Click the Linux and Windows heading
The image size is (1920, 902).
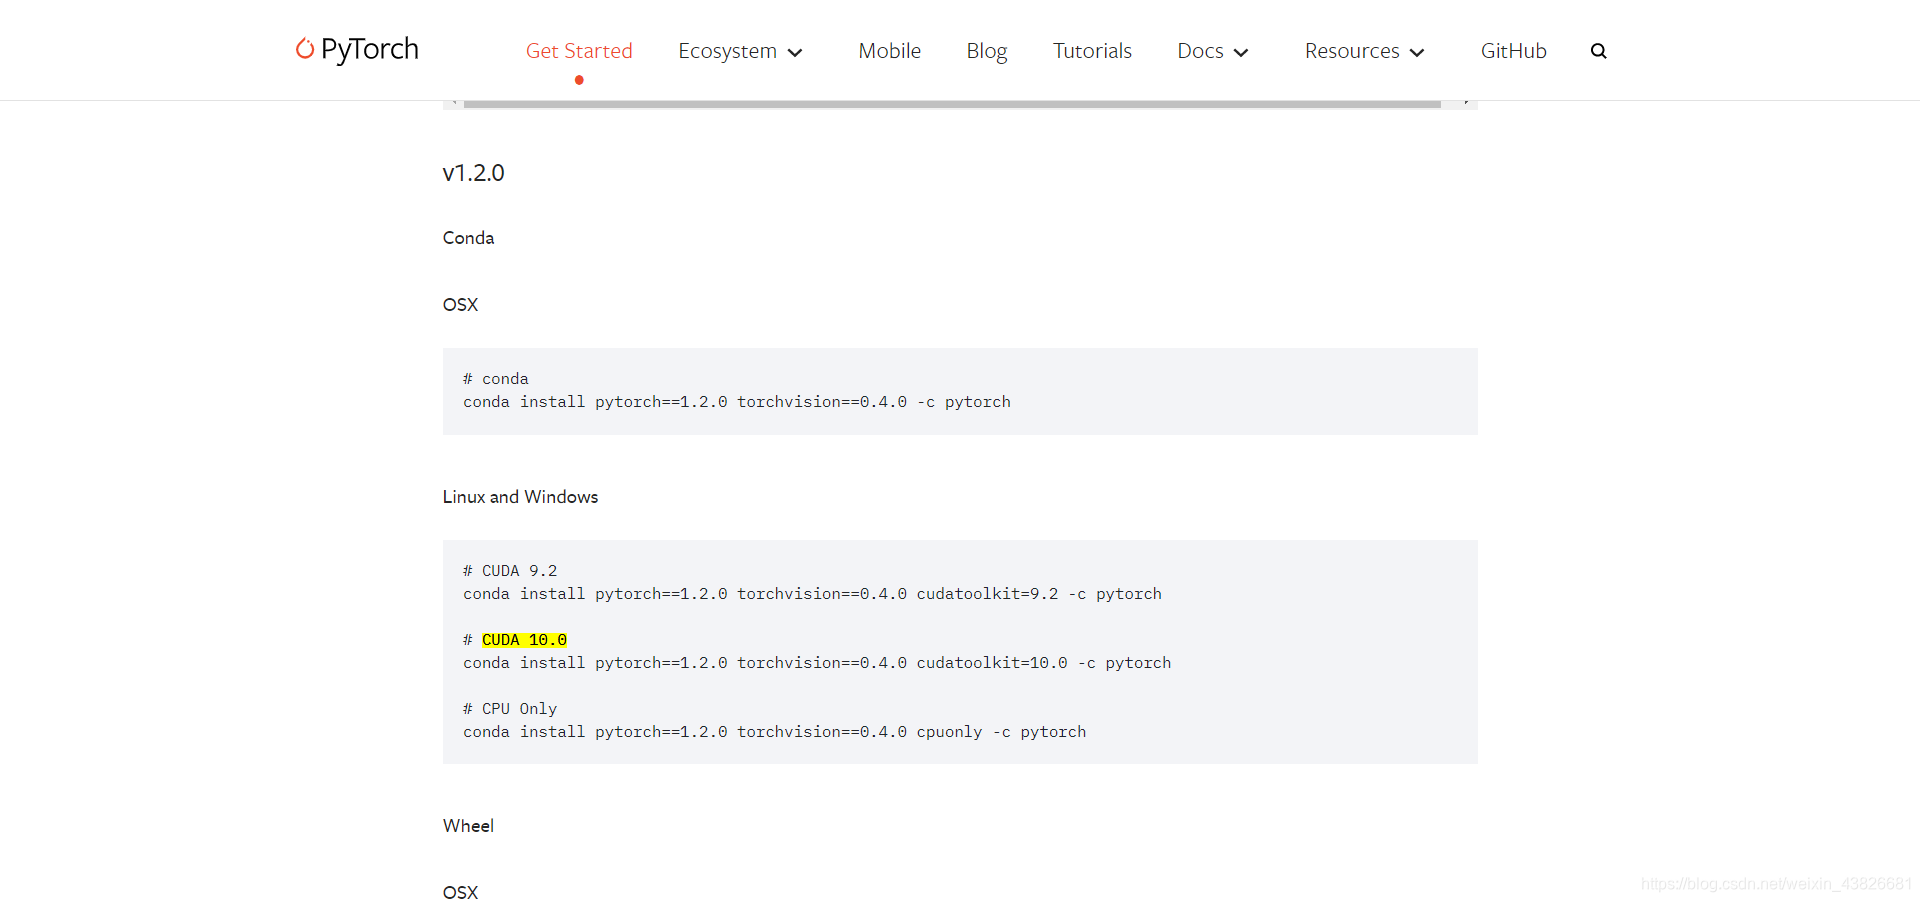click(521, 497)
